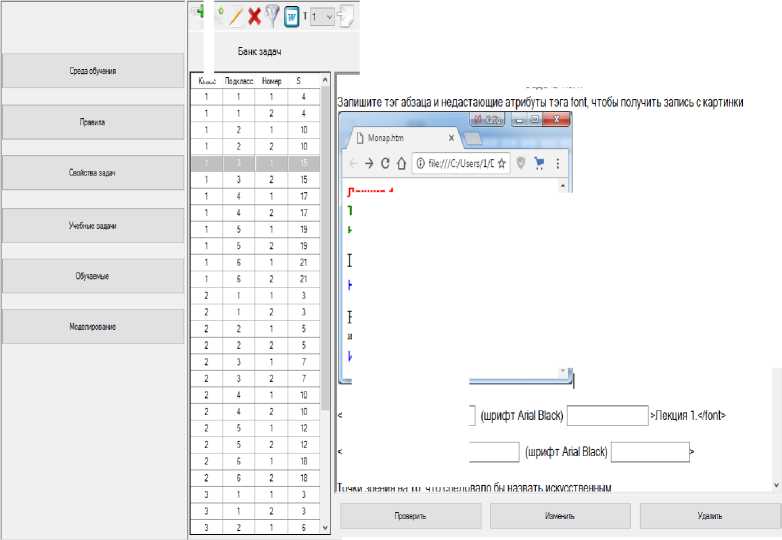Select the S cell 18 in row 2-6-2

click(304, 478)
